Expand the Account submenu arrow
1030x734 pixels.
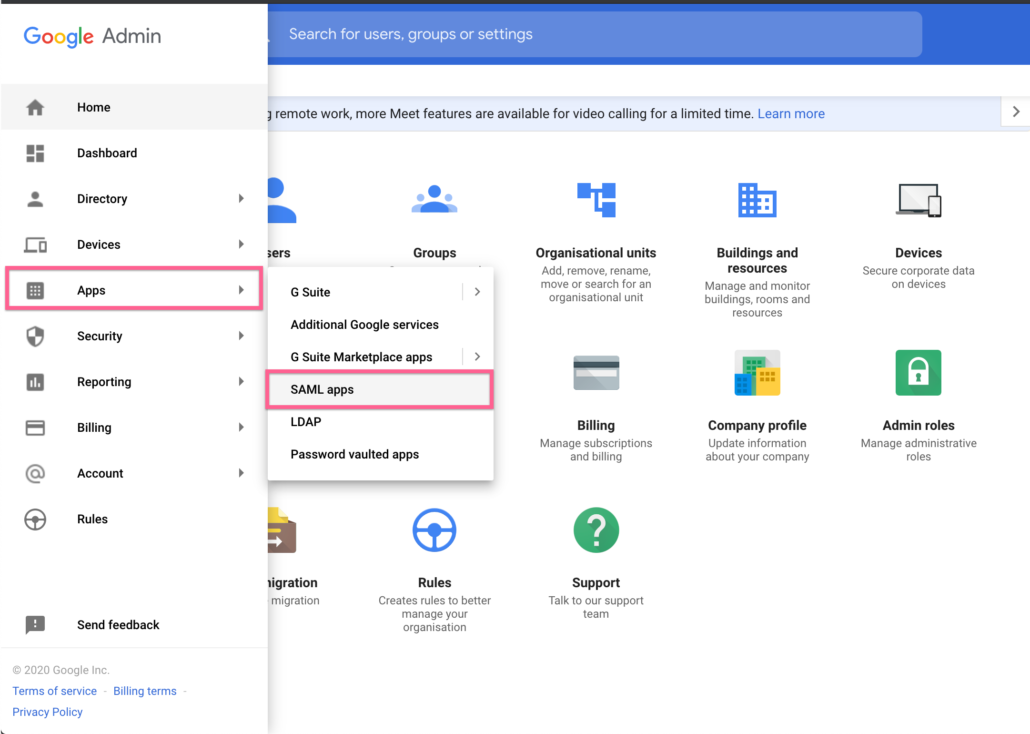241,473
